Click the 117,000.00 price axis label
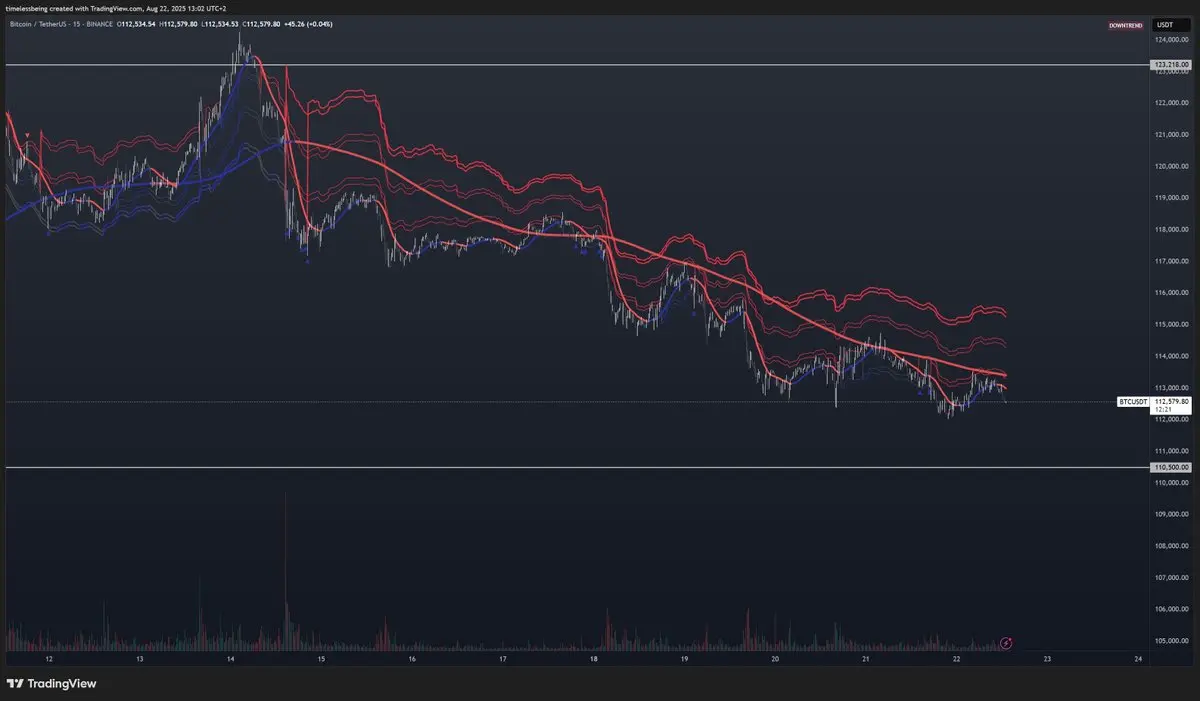Screen dimensions: 1200x701 1171,261
